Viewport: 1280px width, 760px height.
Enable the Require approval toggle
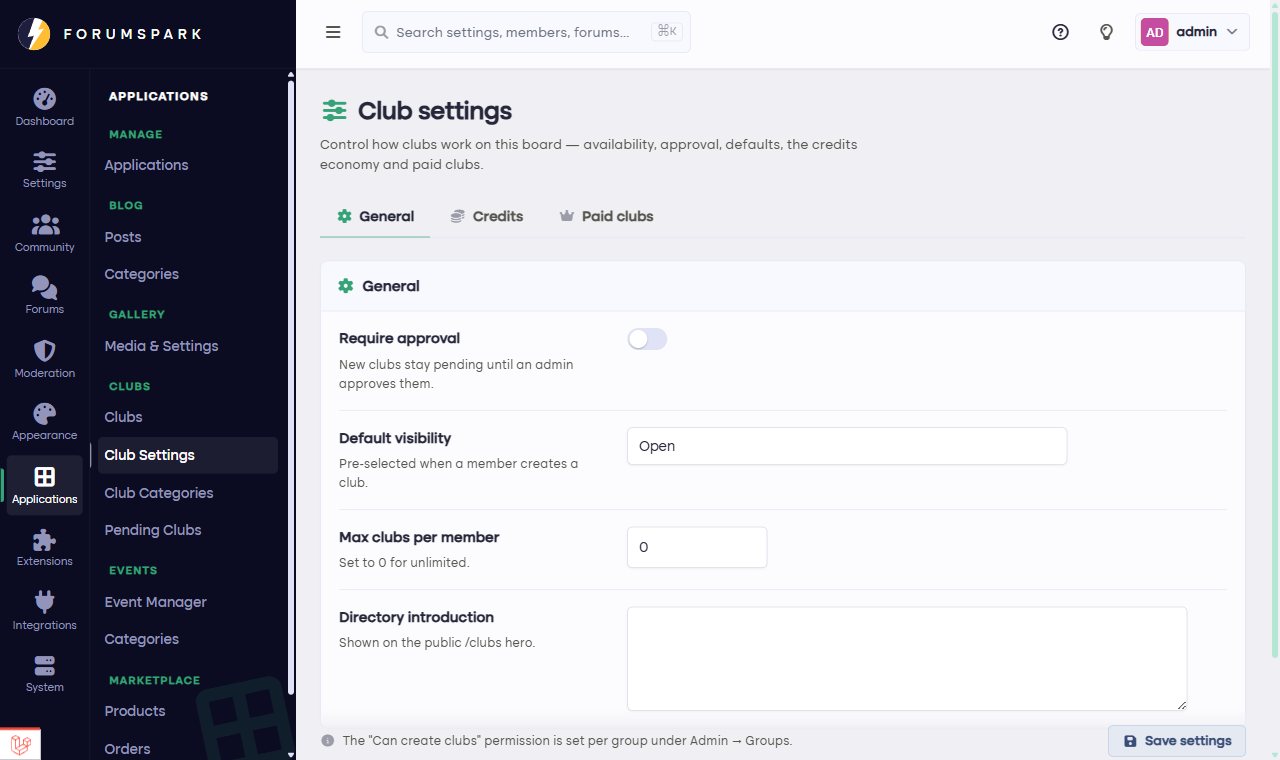(647, 339)
